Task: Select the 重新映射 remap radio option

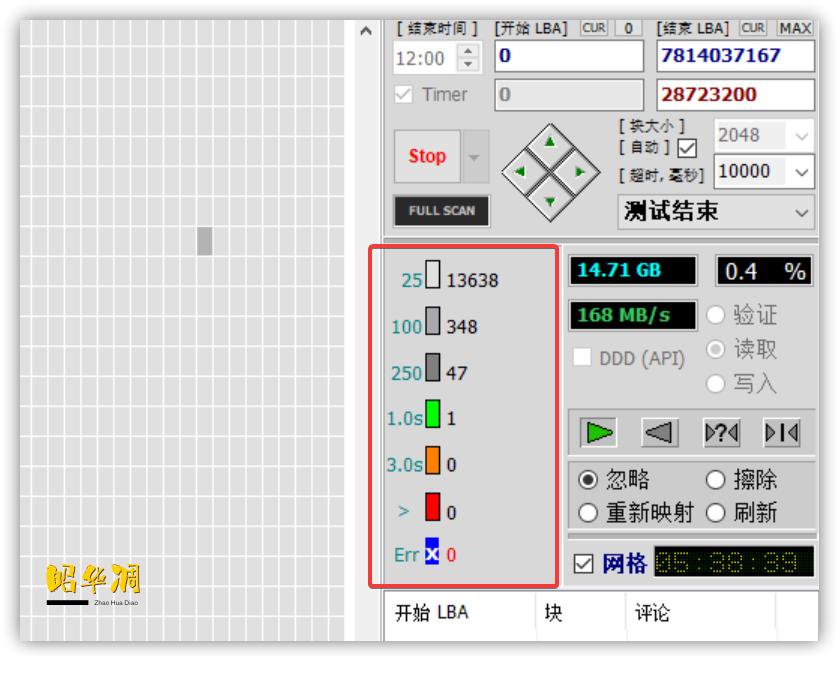Action: point(588,513)
